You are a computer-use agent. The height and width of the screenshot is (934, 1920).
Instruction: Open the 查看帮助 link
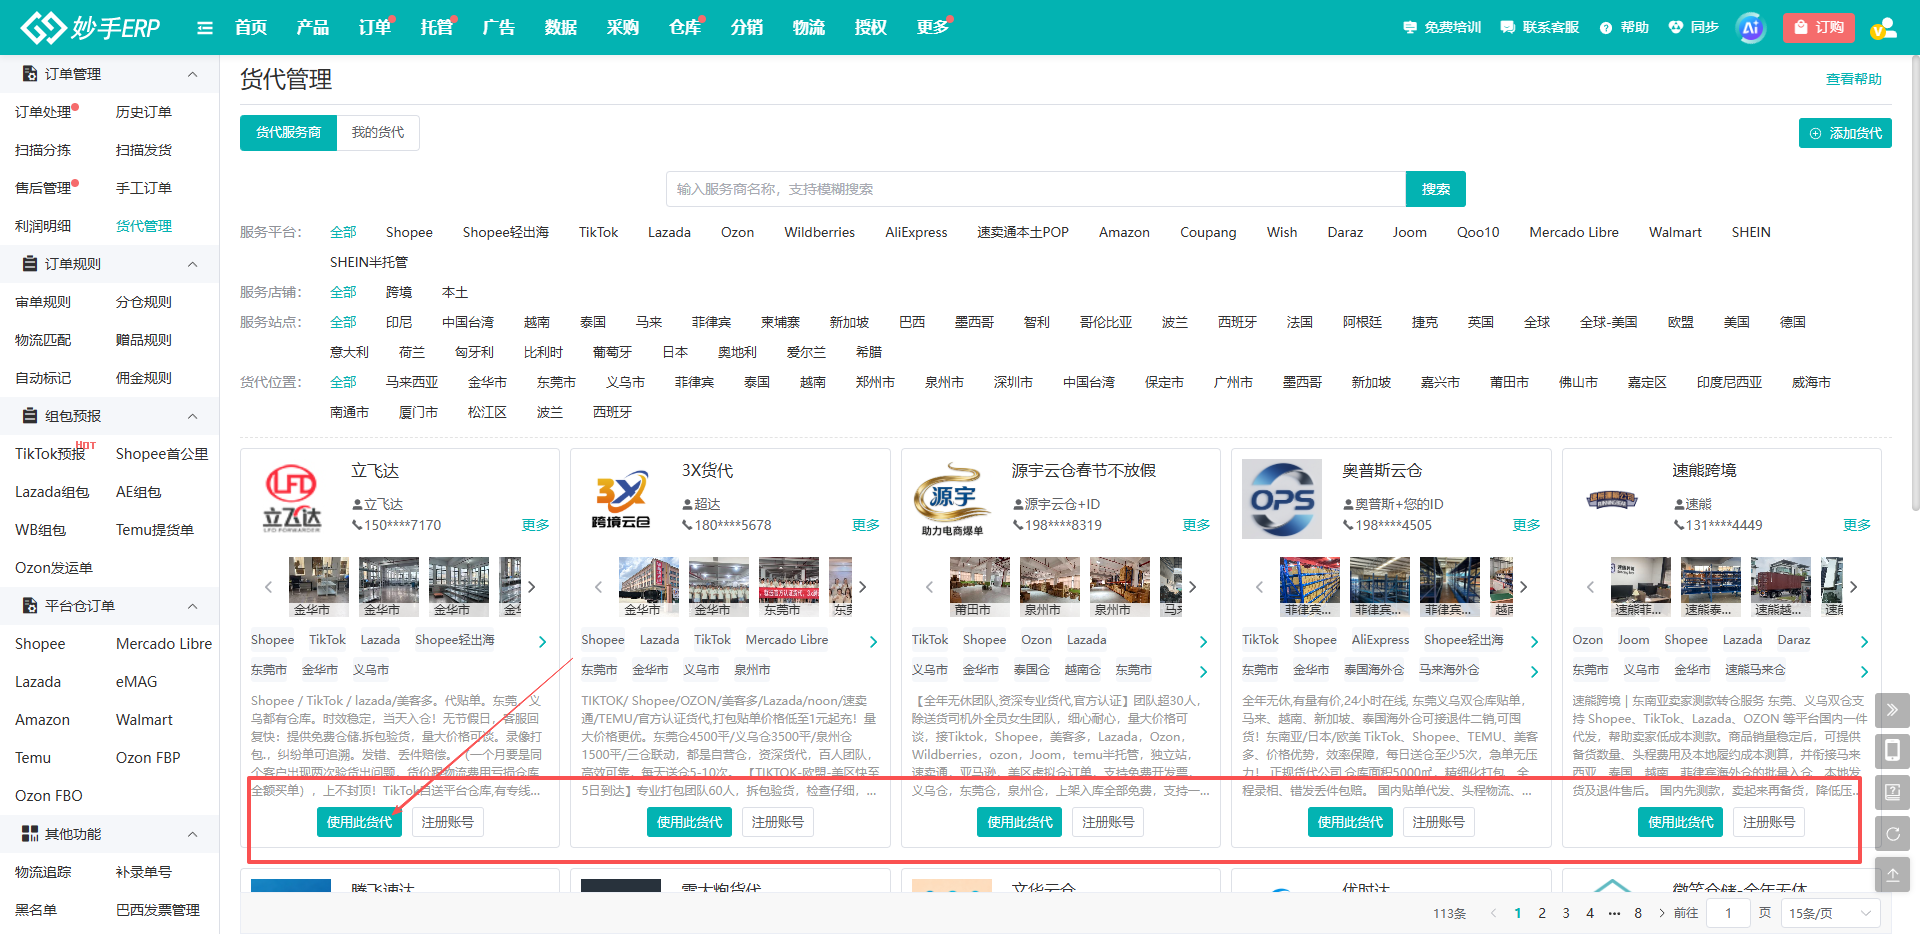1853,79
